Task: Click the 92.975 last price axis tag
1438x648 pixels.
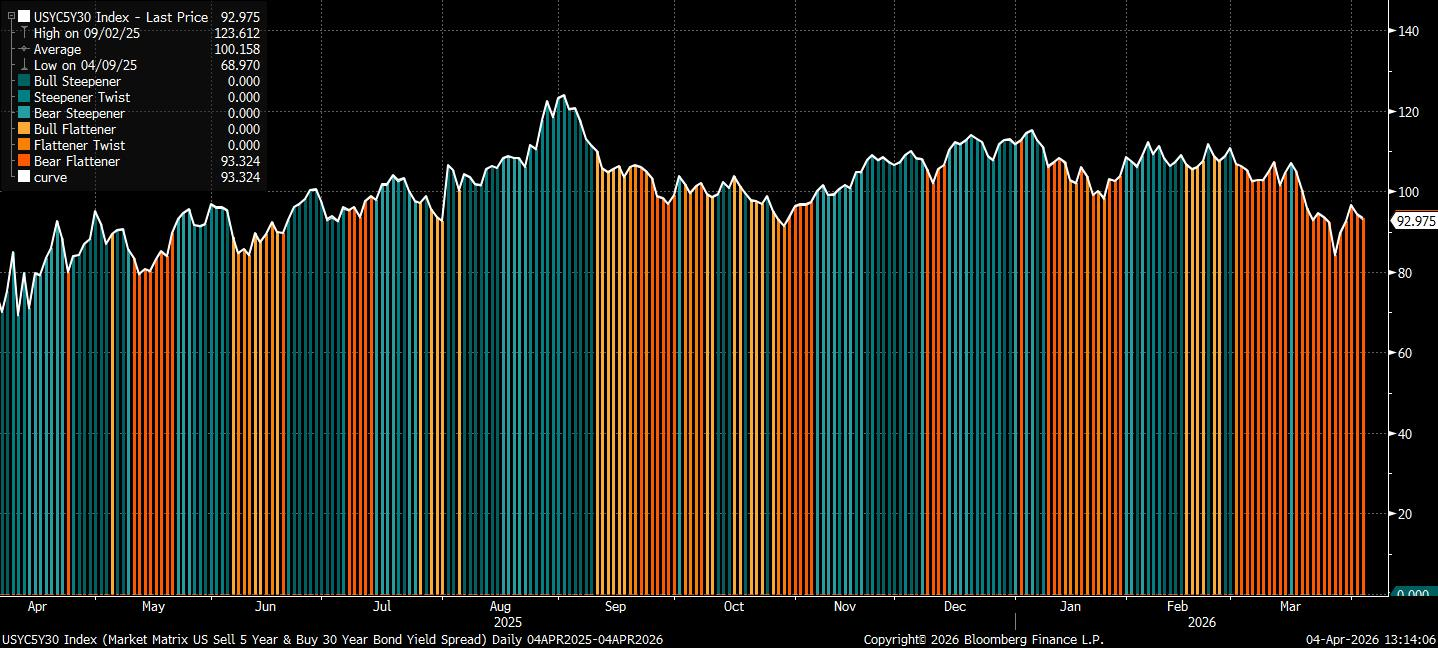Action: (1415, 221)
